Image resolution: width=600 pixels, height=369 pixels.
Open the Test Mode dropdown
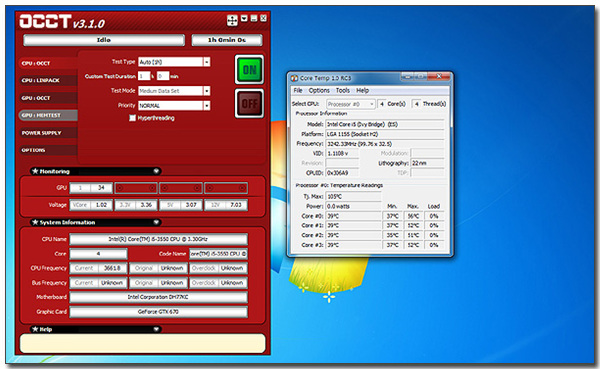(x=207, y=91)
